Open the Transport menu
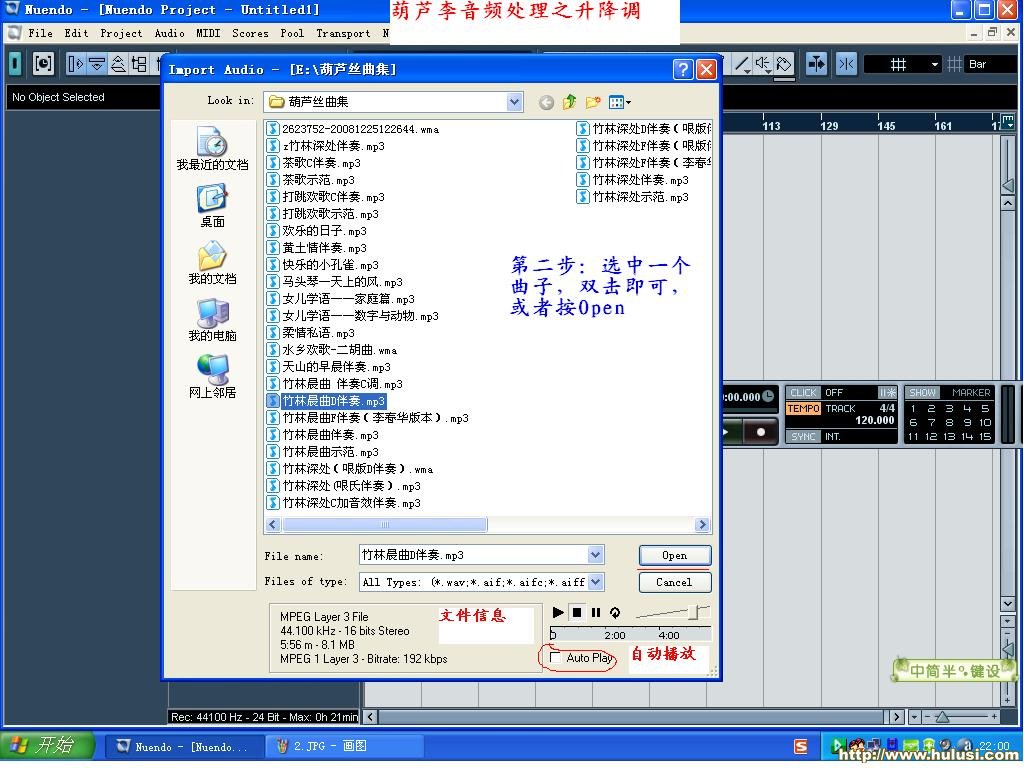 coord(343,33)
